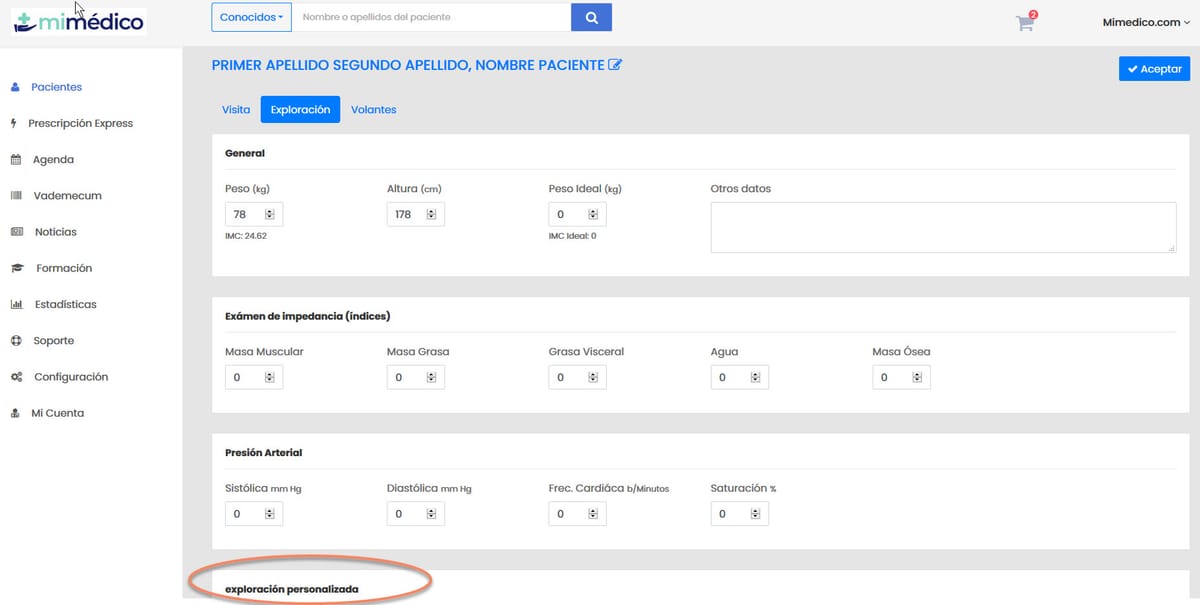Click the magnifying glass search button
Image resolution: width=1200 pixels, height=605 pixels.
[591, 17]
